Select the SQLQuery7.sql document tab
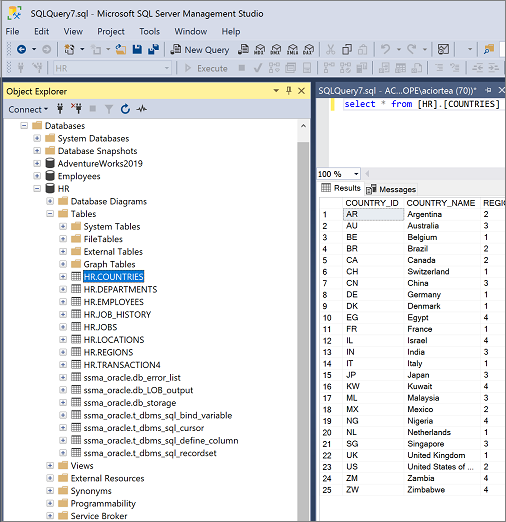 (x=397, y=91)
